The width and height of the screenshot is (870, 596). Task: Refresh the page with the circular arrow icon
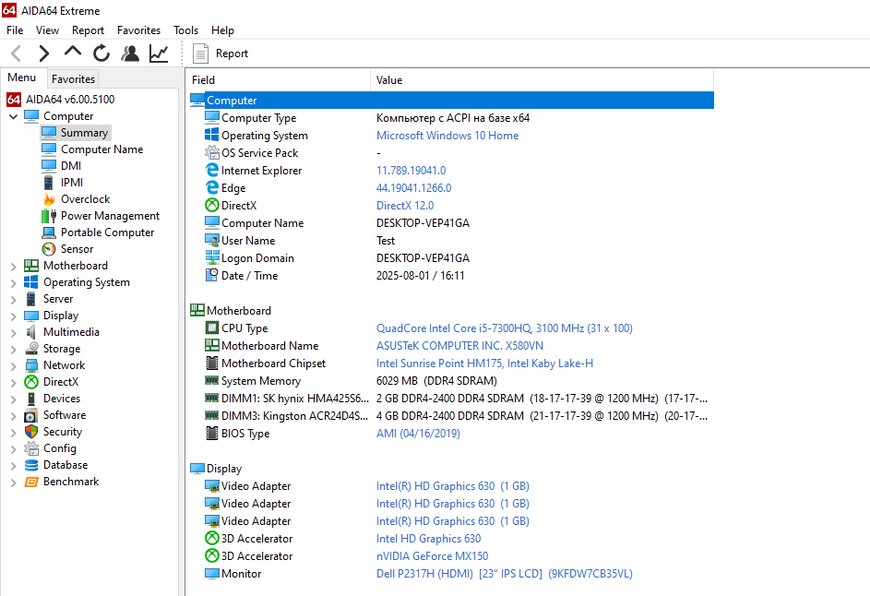(101, 53)
